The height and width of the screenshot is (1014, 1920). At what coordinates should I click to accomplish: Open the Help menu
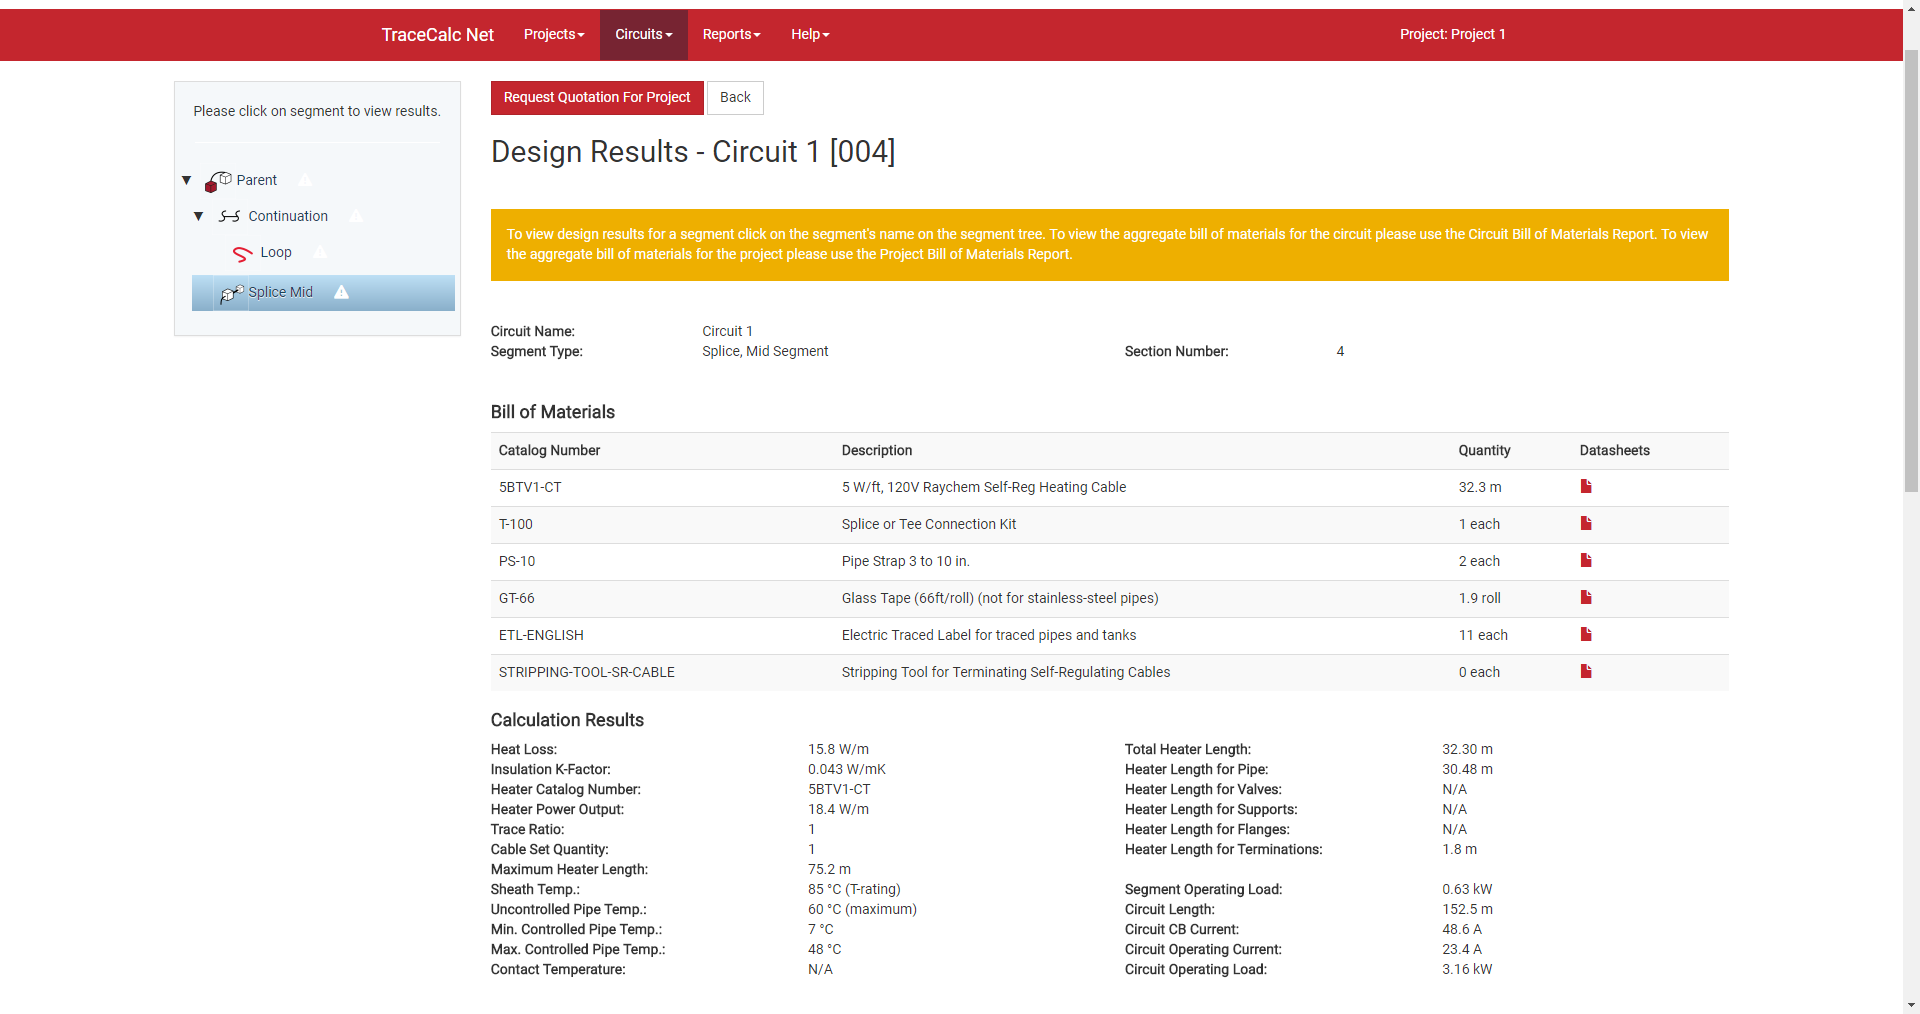point(809,35)
